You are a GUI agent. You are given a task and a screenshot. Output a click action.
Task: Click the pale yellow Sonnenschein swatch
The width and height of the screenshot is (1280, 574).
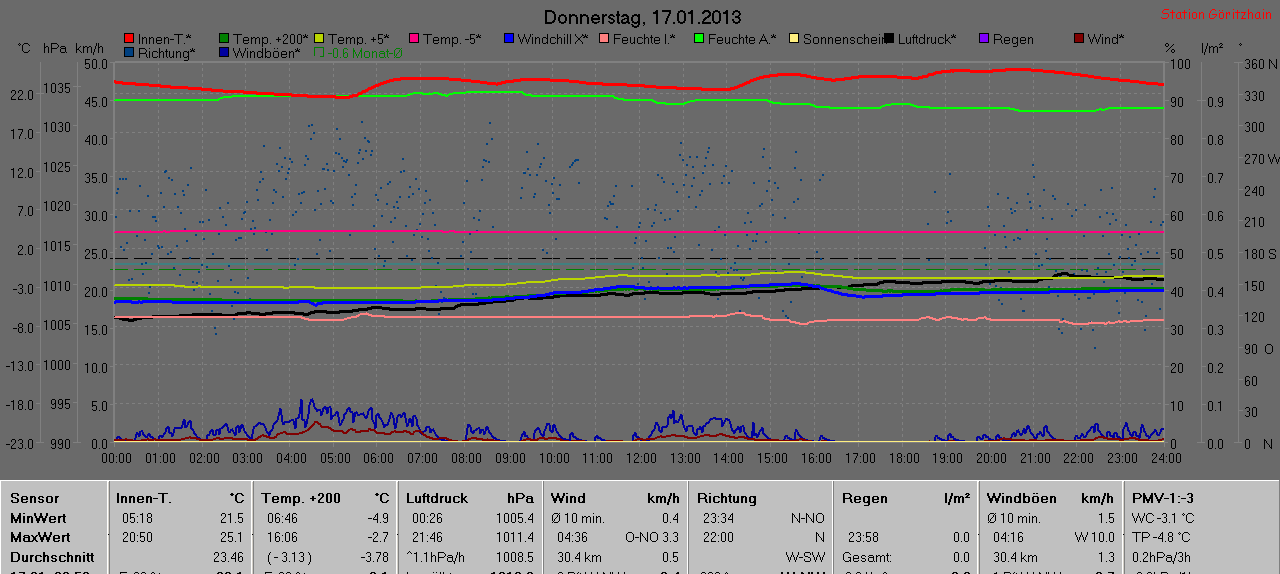tap(793, 39)
